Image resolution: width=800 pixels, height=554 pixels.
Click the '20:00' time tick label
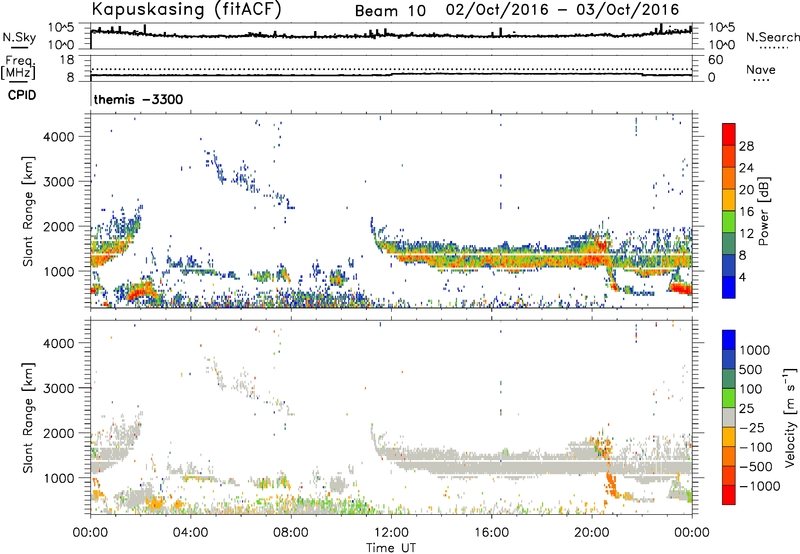(591, 533)
